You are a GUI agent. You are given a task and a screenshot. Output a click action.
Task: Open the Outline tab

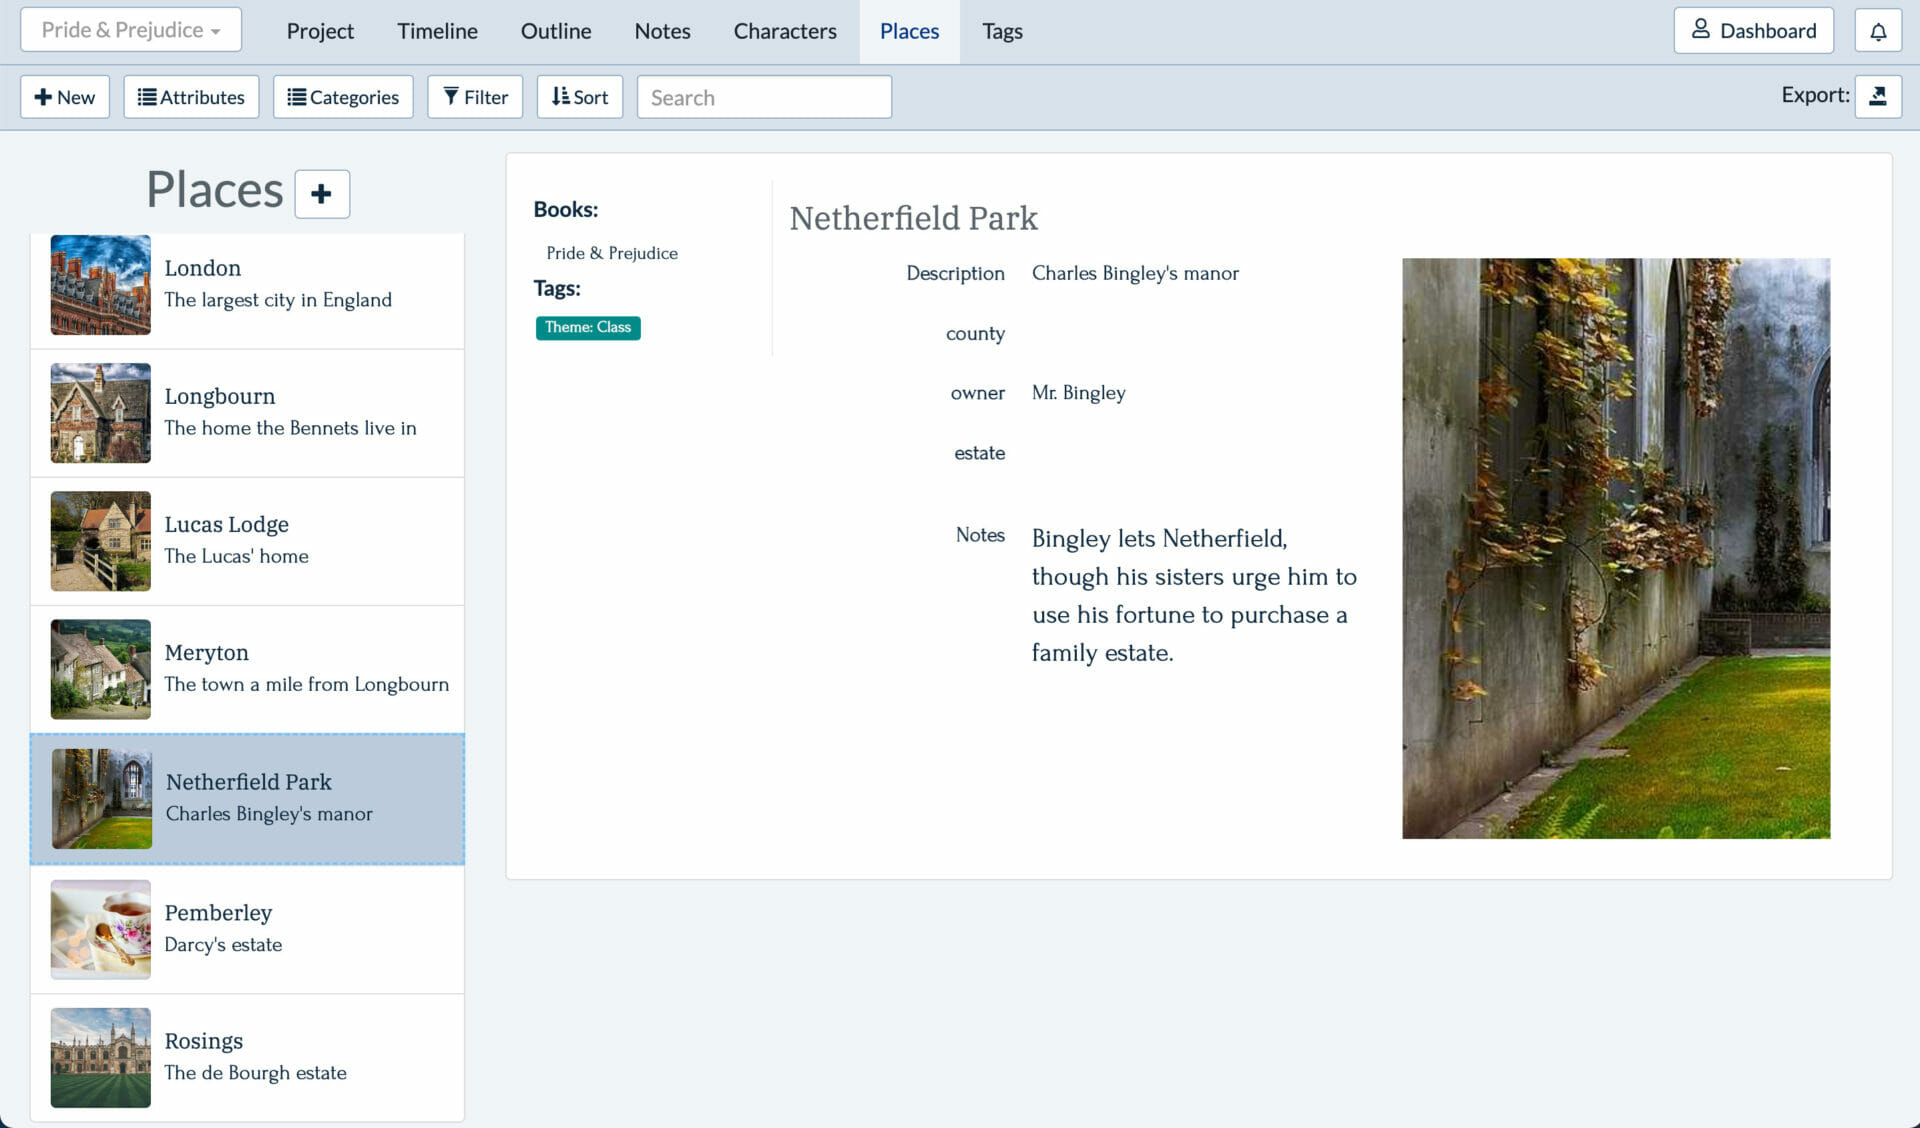pos(555,31)
